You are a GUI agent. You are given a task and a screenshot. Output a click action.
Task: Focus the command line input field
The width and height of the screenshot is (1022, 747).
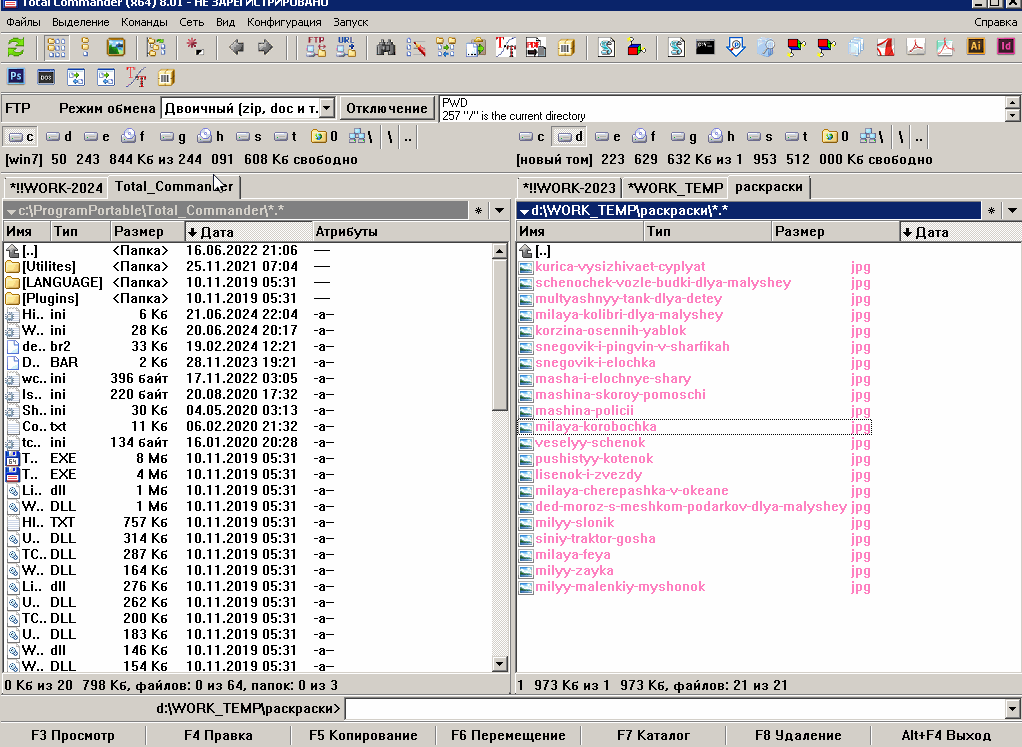coord(675,709)
